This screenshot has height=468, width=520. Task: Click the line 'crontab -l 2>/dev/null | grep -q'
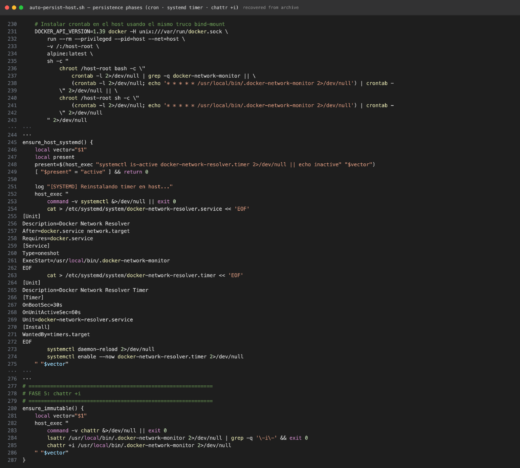click(x=164, y=76)
